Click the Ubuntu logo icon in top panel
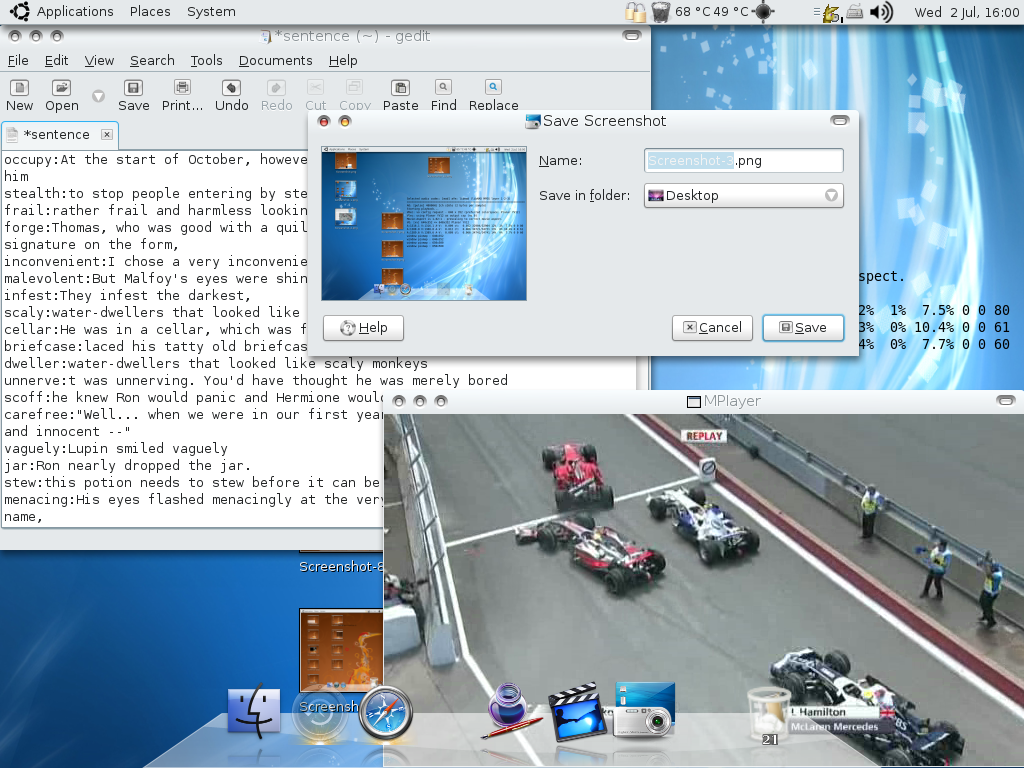Viewport: 1024px width, 768px height. (20, 12)
